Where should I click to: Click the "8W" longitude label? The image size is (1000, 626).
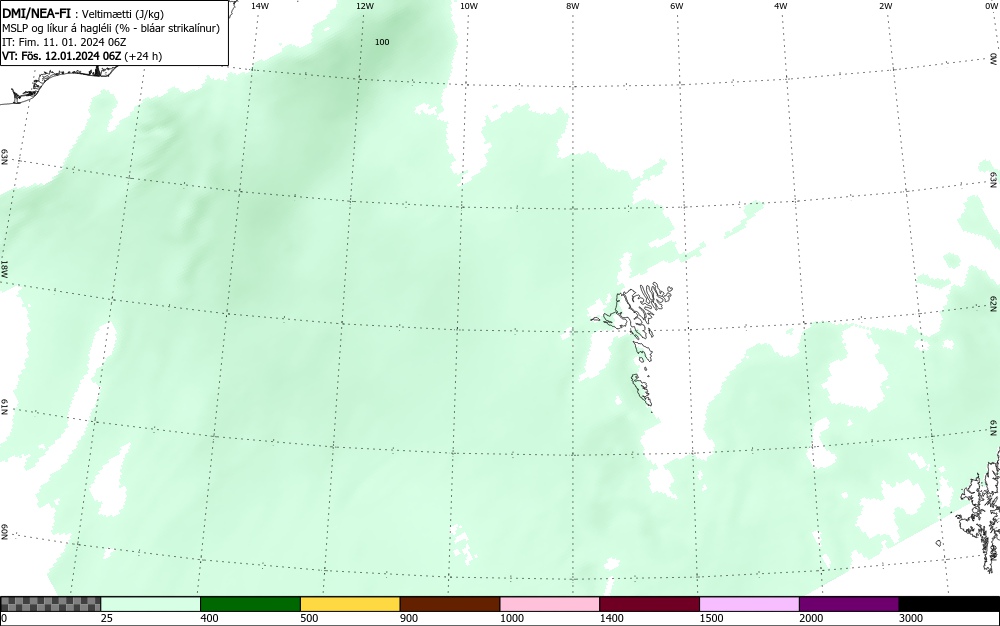tap(573, 6)
